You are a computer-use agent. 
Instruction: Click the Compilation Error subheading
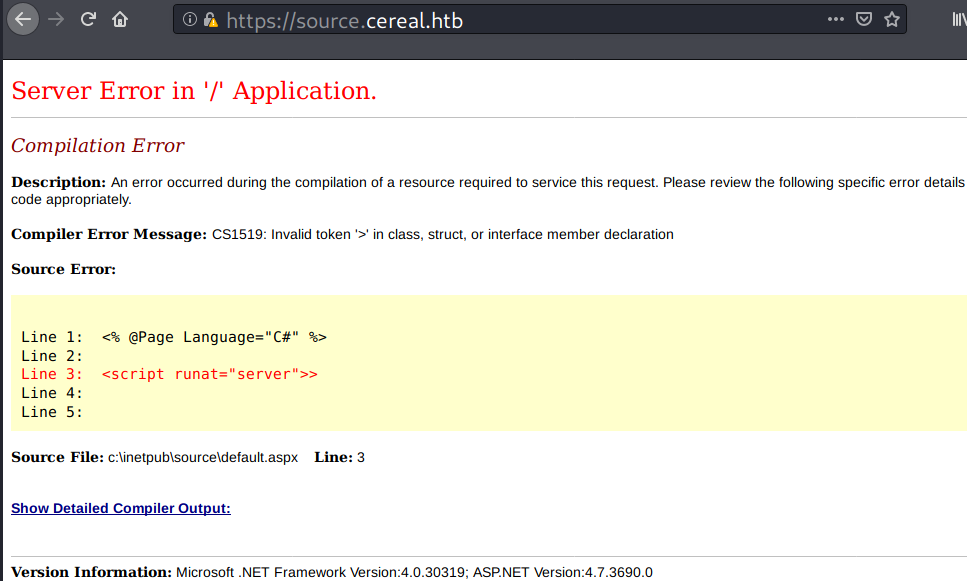tap(98, 146)
